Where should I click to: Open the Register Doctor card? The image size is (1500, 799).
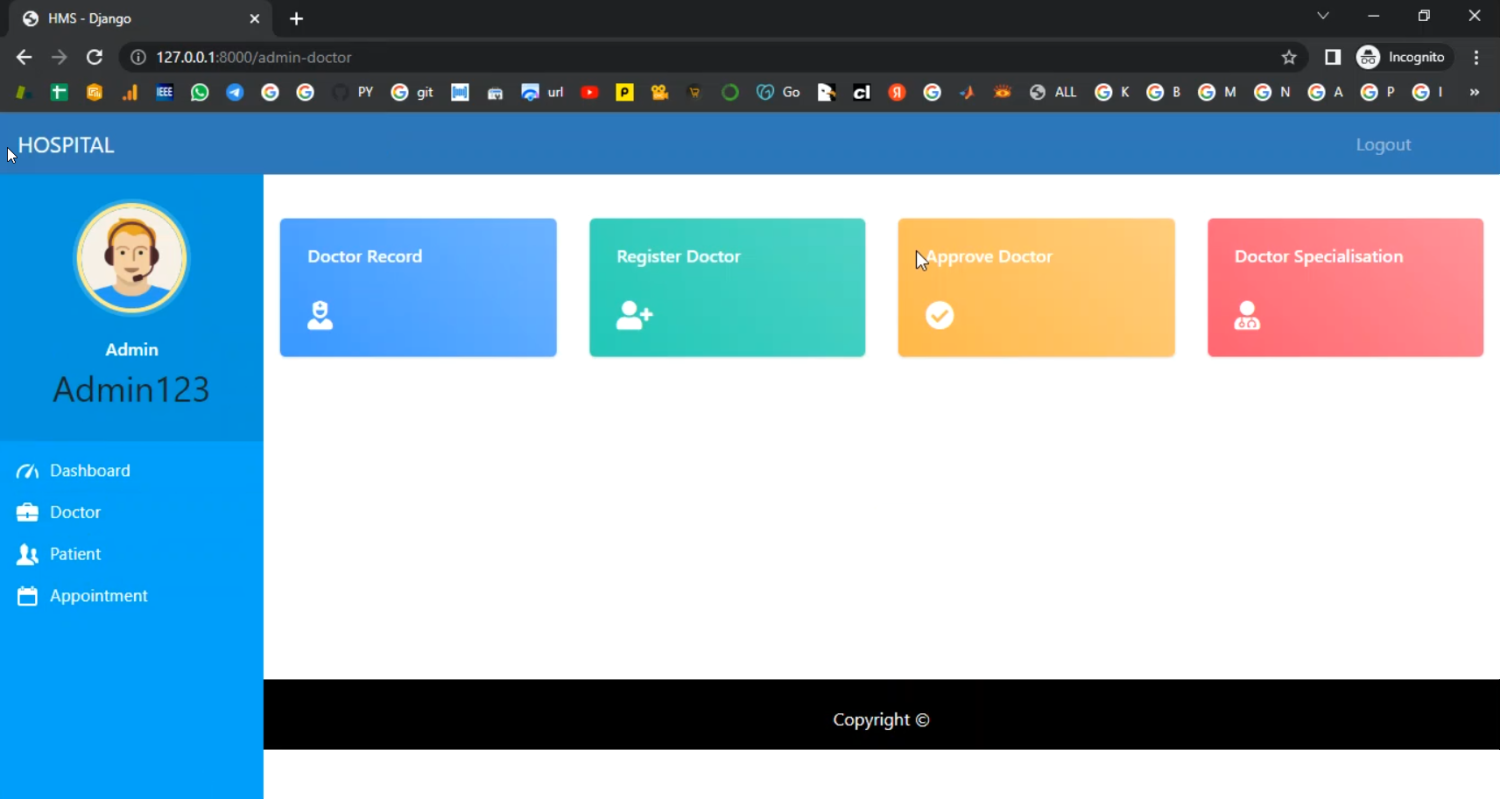click(727, 288)
